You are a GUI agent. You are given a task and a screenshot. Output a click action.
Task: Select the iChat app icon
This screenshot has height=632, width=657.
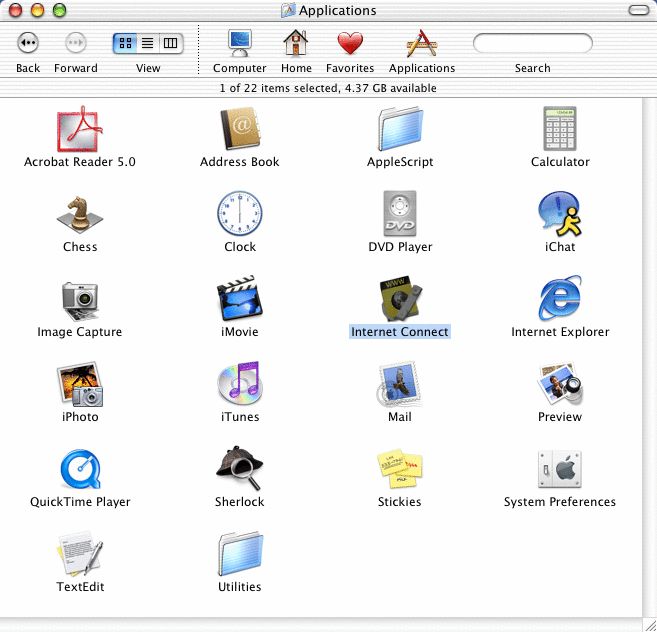coord(560,214)
